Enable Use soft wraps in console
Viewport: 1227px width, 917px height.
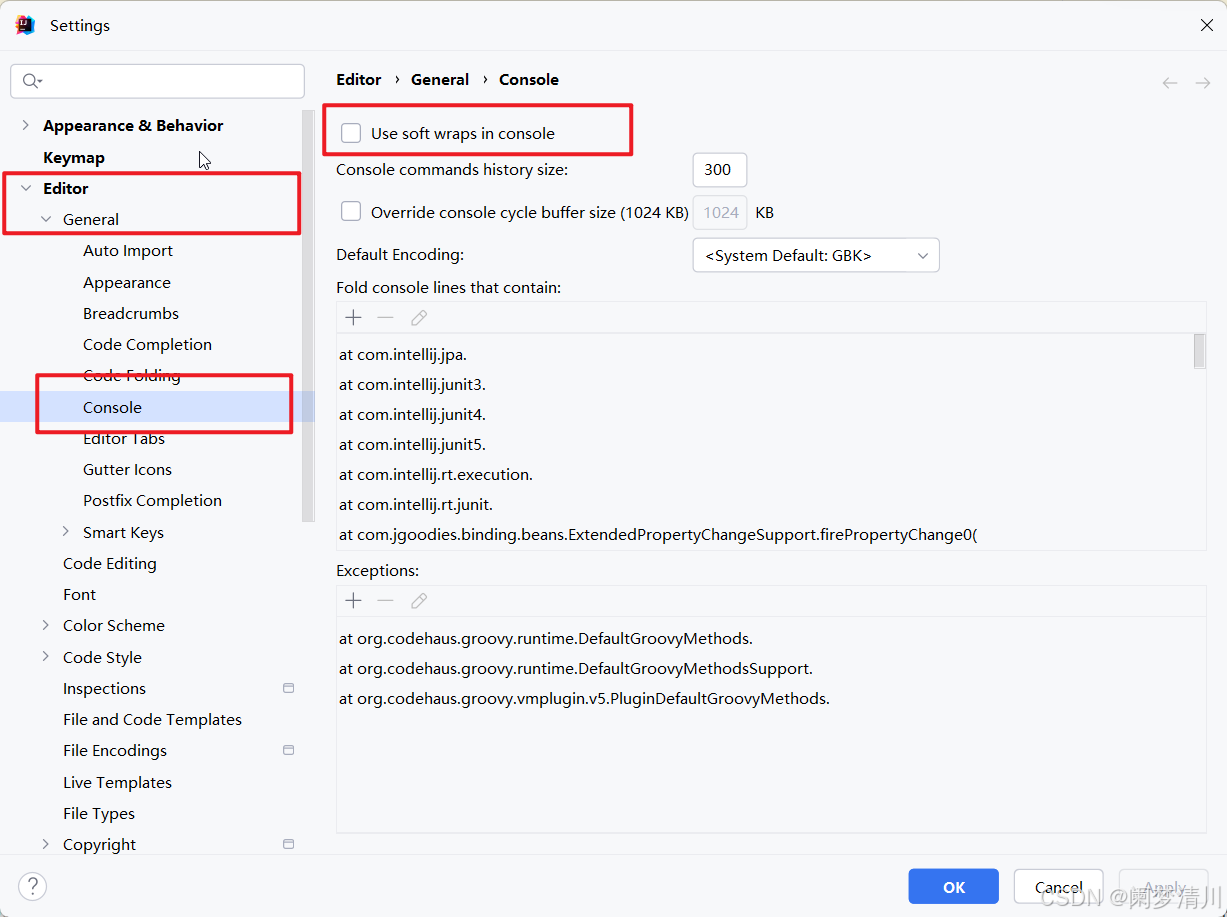click(x=351, y=133)
